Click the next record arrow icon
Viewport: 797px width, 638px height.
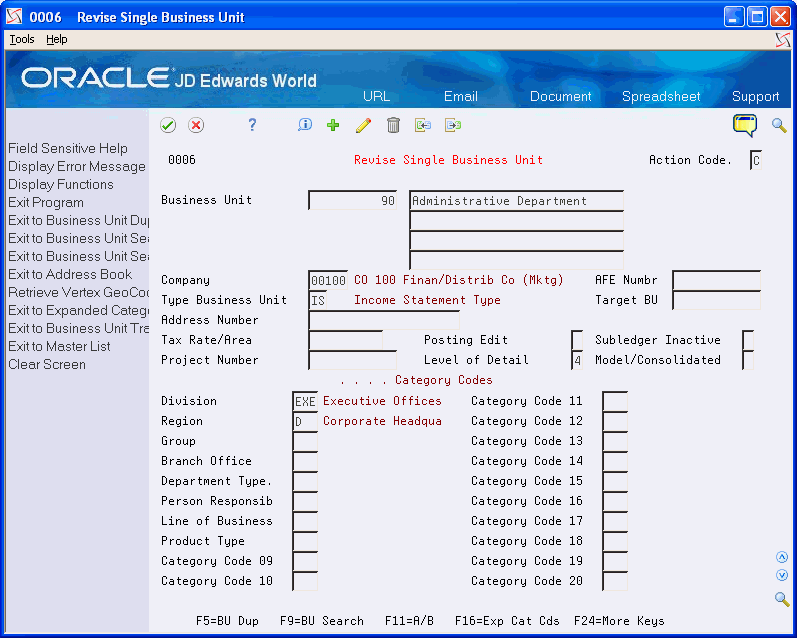coord(453,125)
